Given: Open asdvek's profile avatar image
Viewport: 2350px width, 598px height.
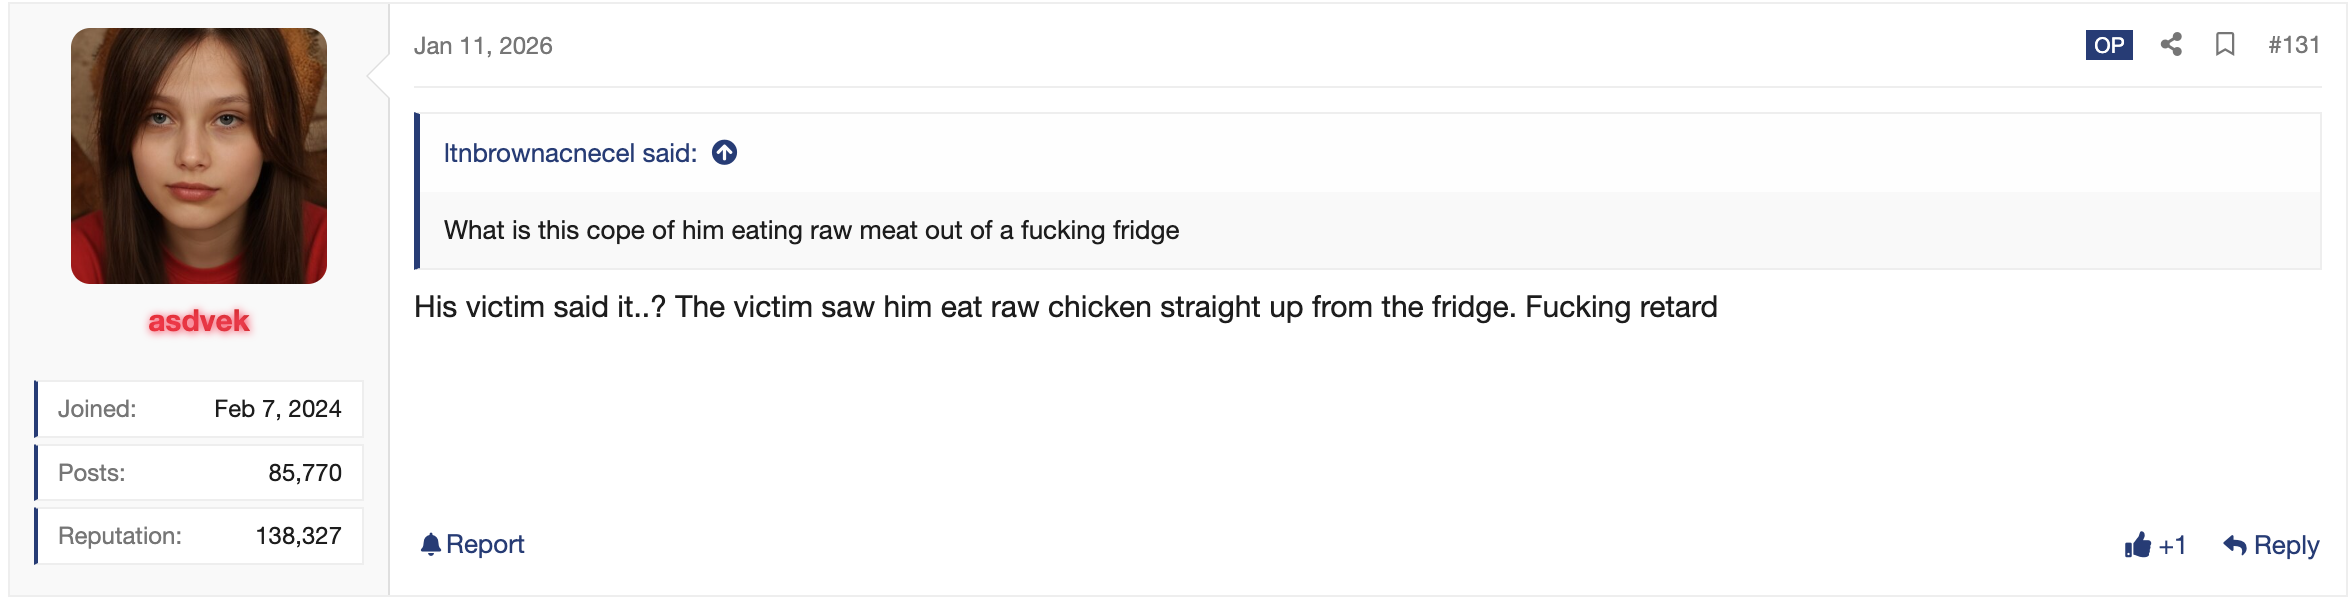Looking at the screenshot, I should coord(199,156).
